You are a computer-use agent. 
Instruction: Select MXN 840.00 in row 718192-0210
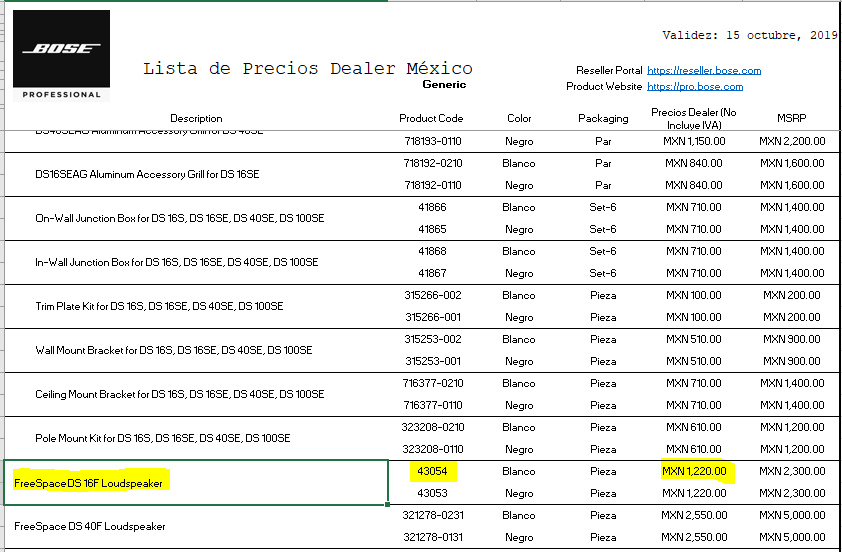pos(694,163)
